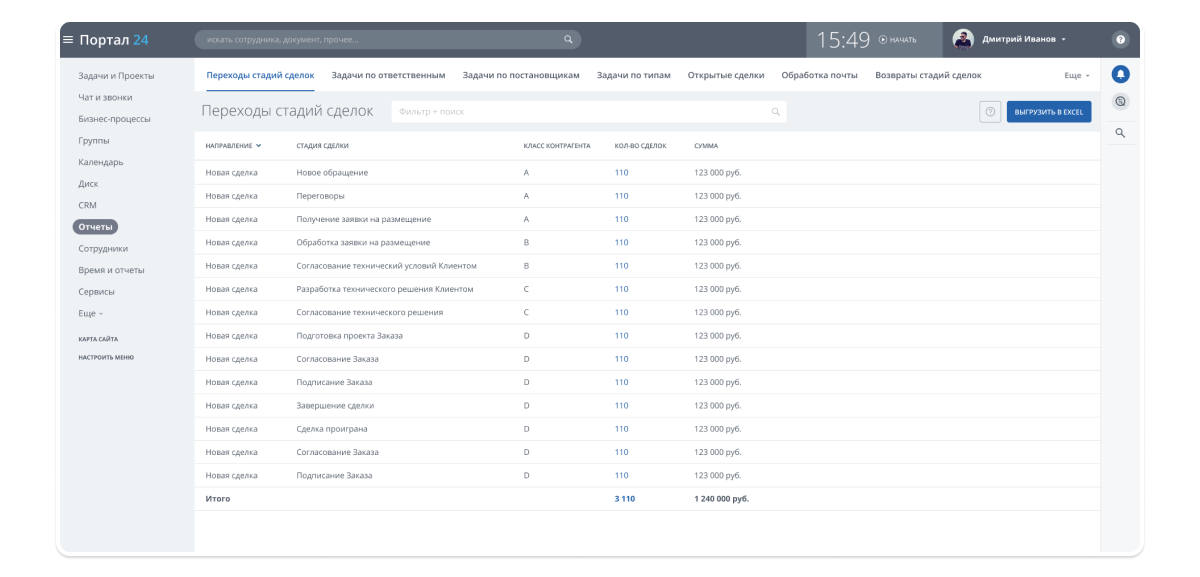This screenshot has height=577, width=1200.
Task: Click the 15:49 clock display
Action: (x=843, y=40)
